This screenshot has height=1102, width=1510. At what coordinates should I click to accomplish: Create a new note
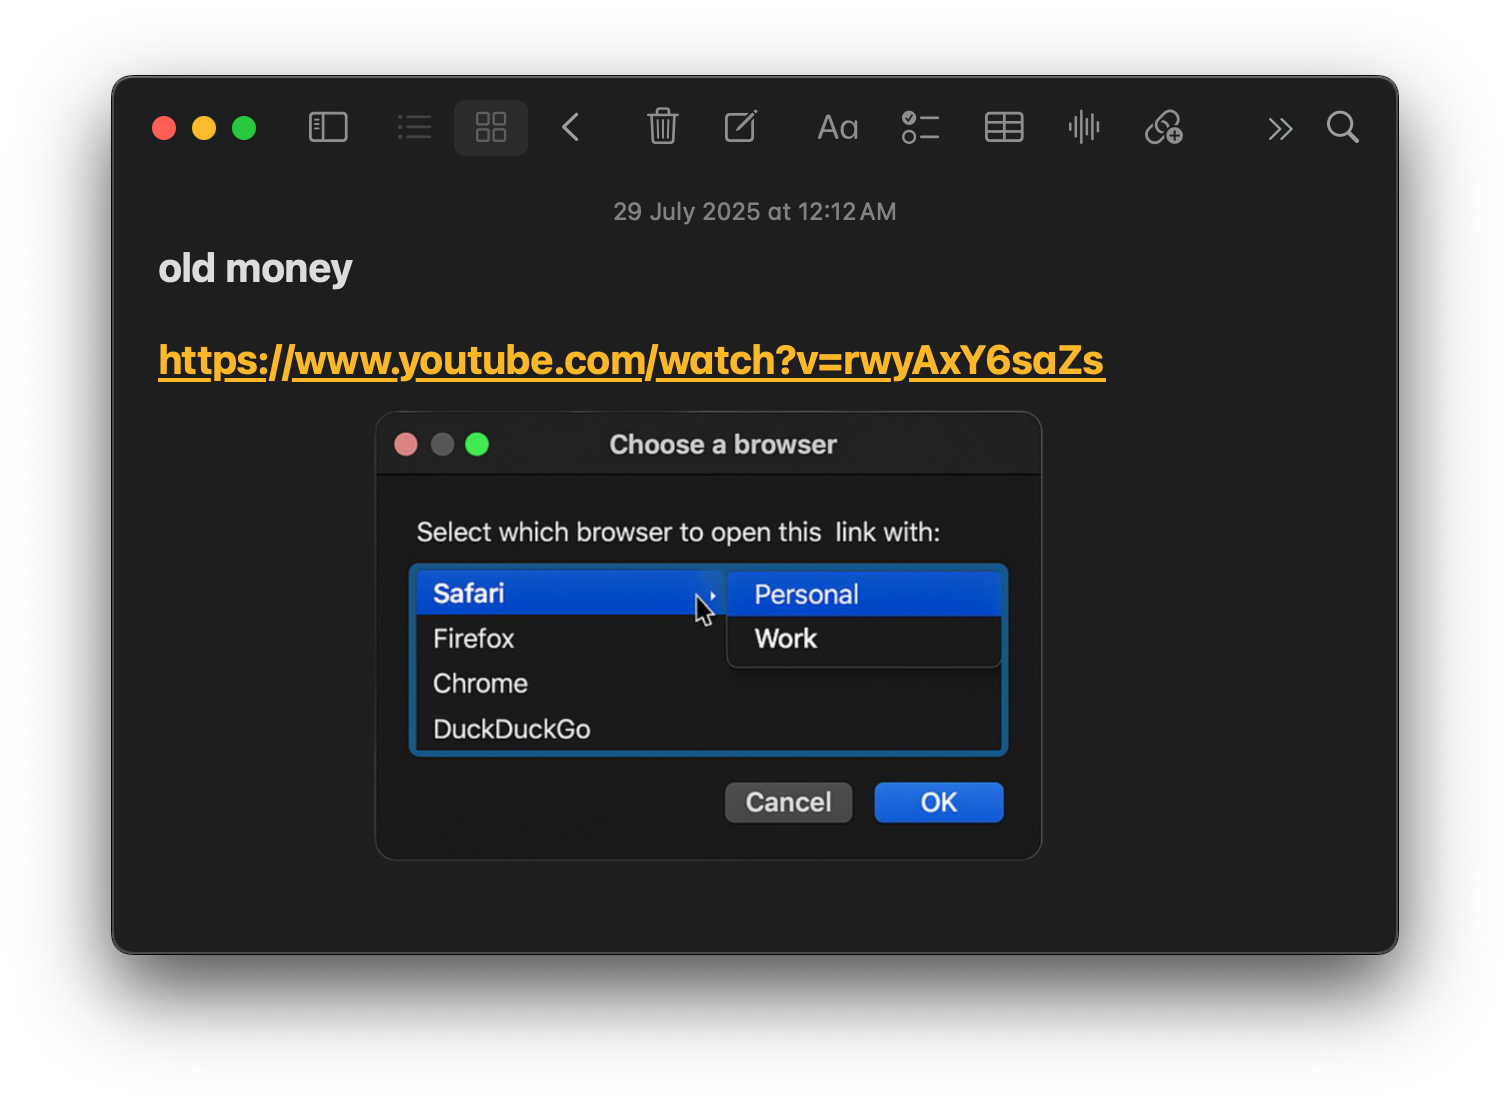pos(740,127)
